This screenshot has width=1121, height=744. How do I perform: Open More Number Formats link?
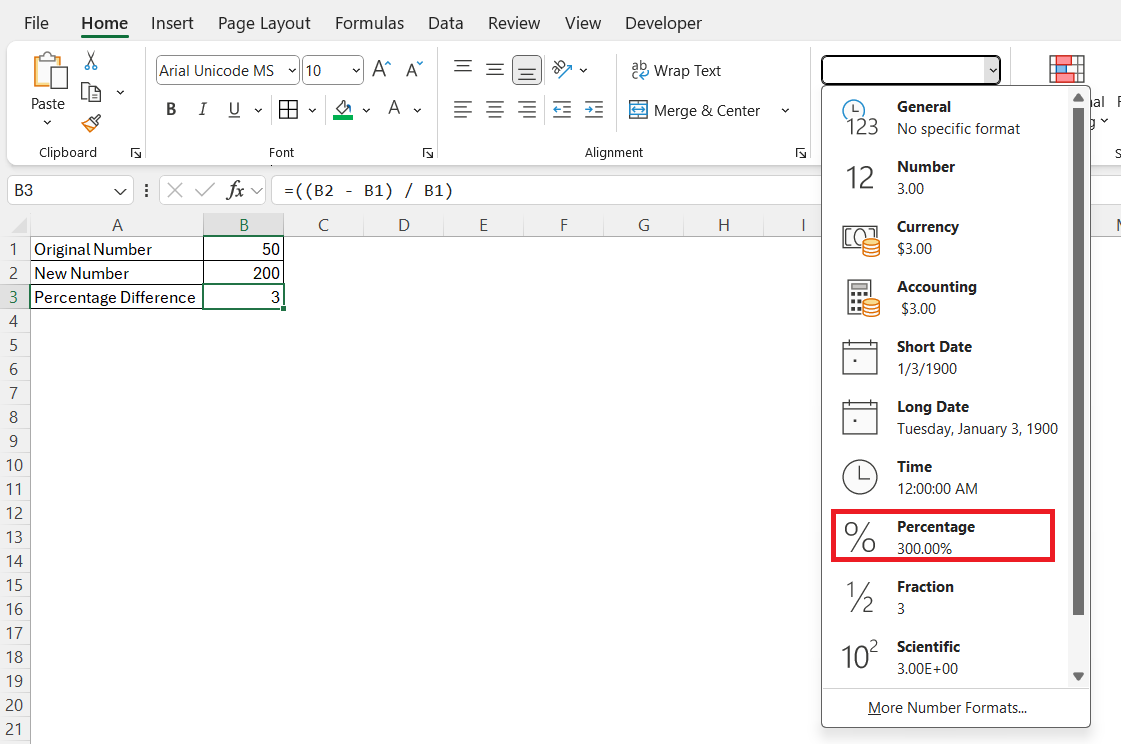coord(947,708)
